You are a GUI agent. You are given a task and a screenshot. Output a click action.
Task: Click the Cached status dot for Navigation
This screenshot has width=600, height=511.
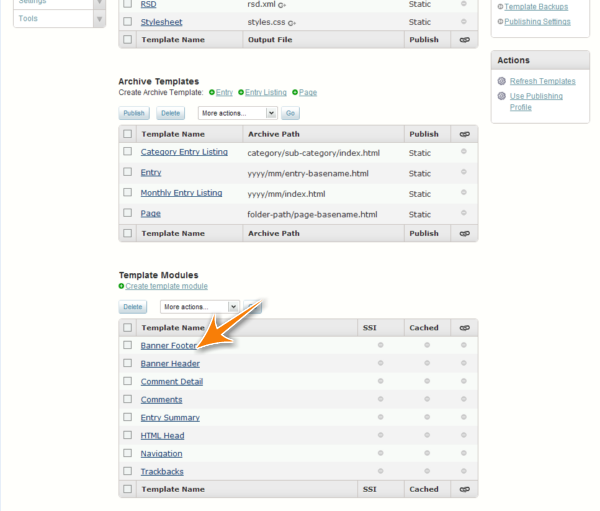point(427,453)
